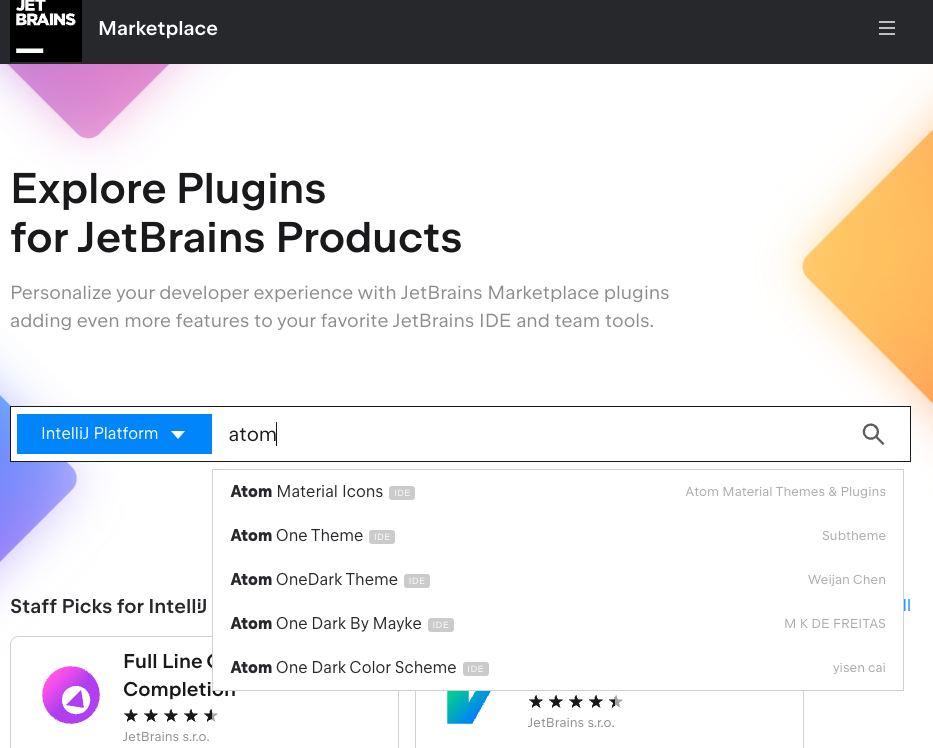Click the star rating under Full Line Completion

click(171, 715)
